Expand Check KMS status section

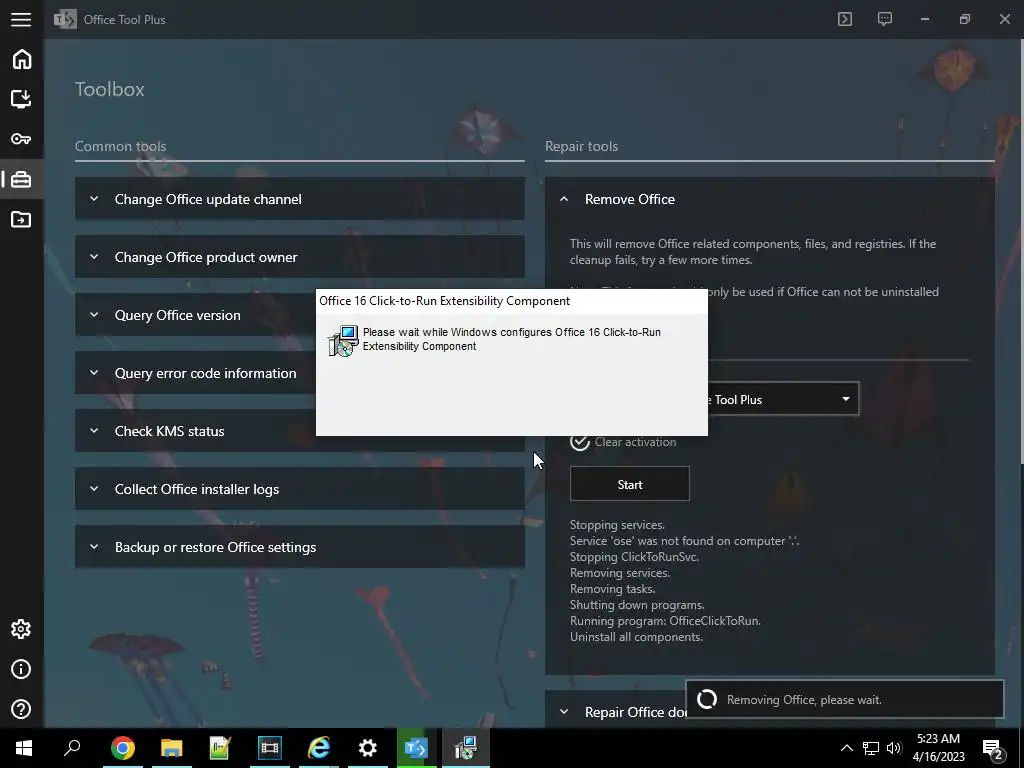(195, 431)
